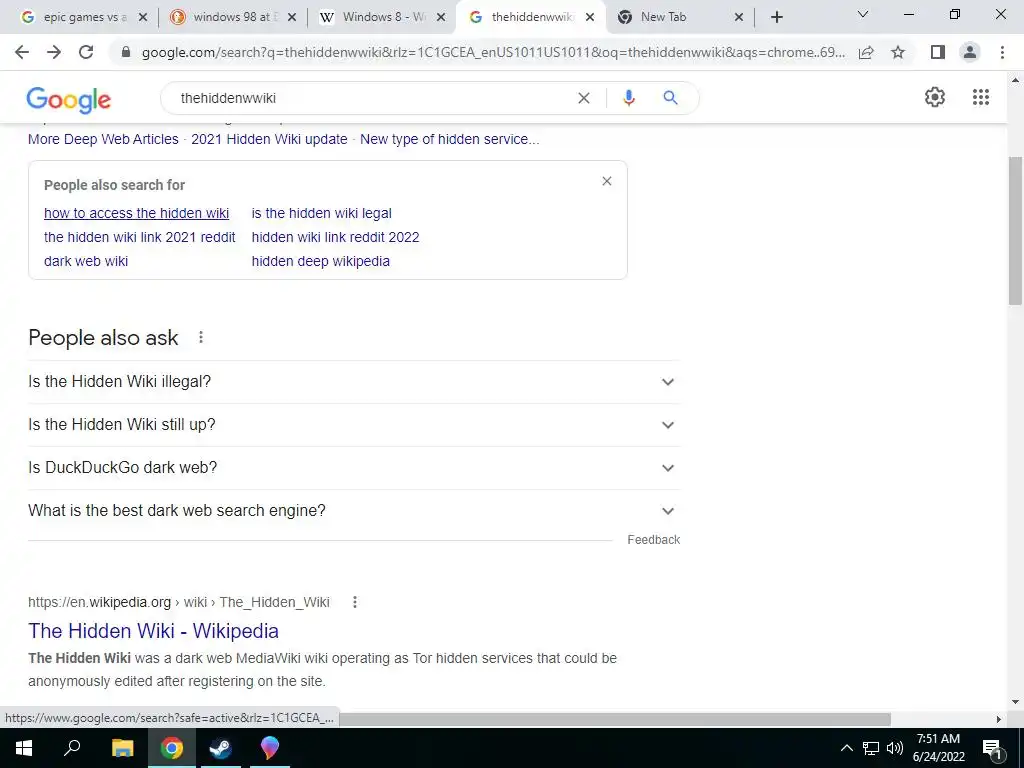Open 'the hidden wiki link 2021 reddit'
1024x768 pixels.
[140, 237]
